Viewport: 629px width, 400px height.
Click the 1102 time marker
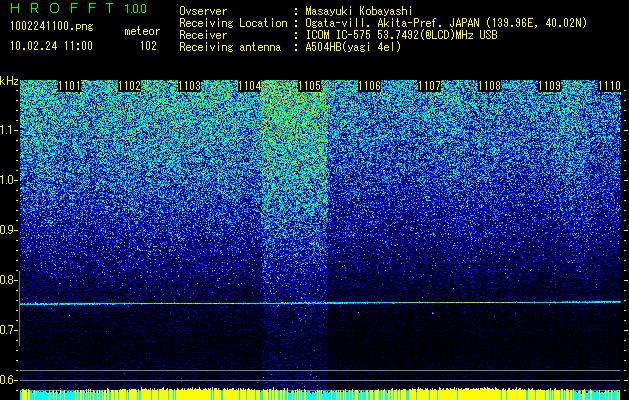tap(129, 86)
